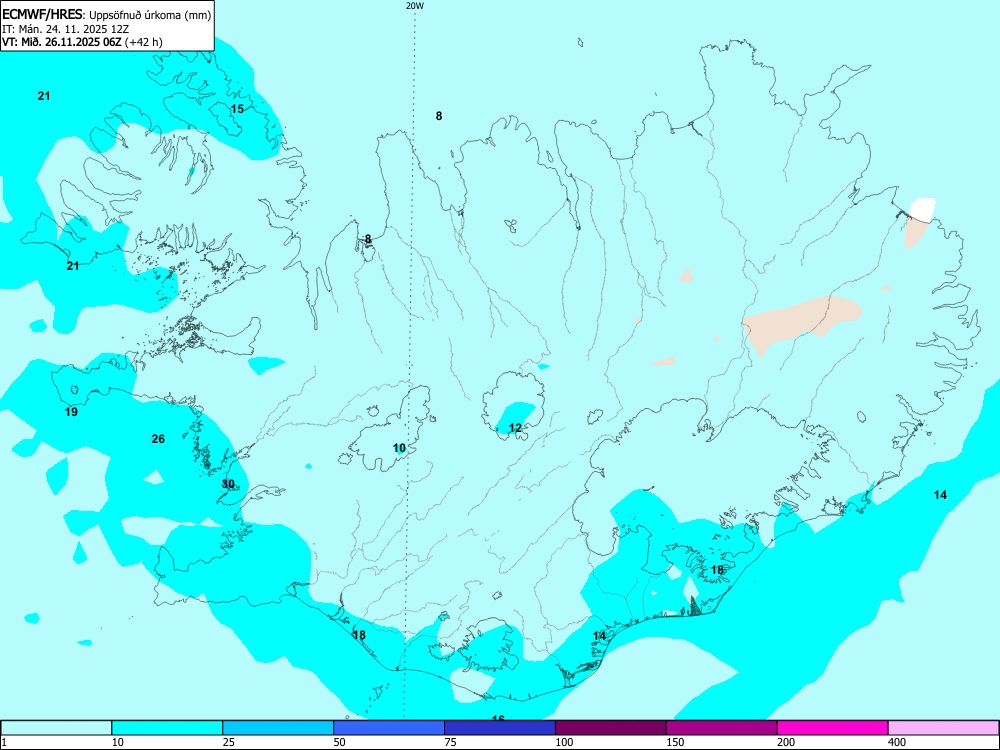Click the '14' value on the south coast
The image size is (1000, 750).
(x=599, y=636)
